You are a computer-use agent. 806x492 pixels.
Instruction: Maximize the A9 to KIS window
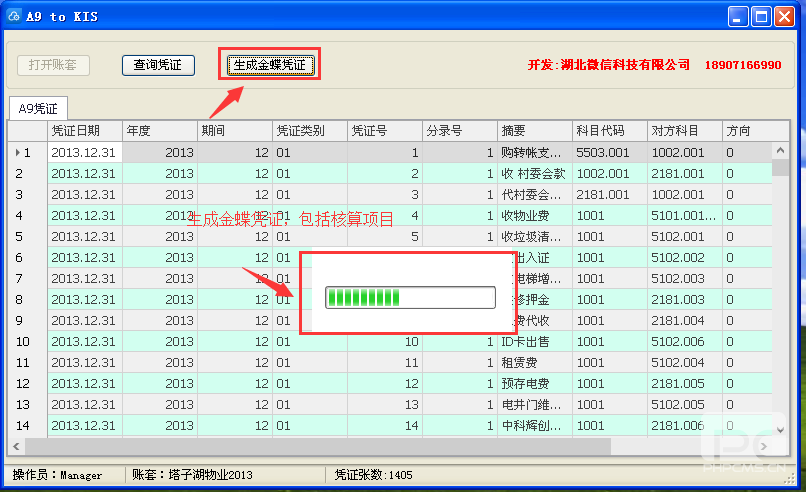point(761,16)
